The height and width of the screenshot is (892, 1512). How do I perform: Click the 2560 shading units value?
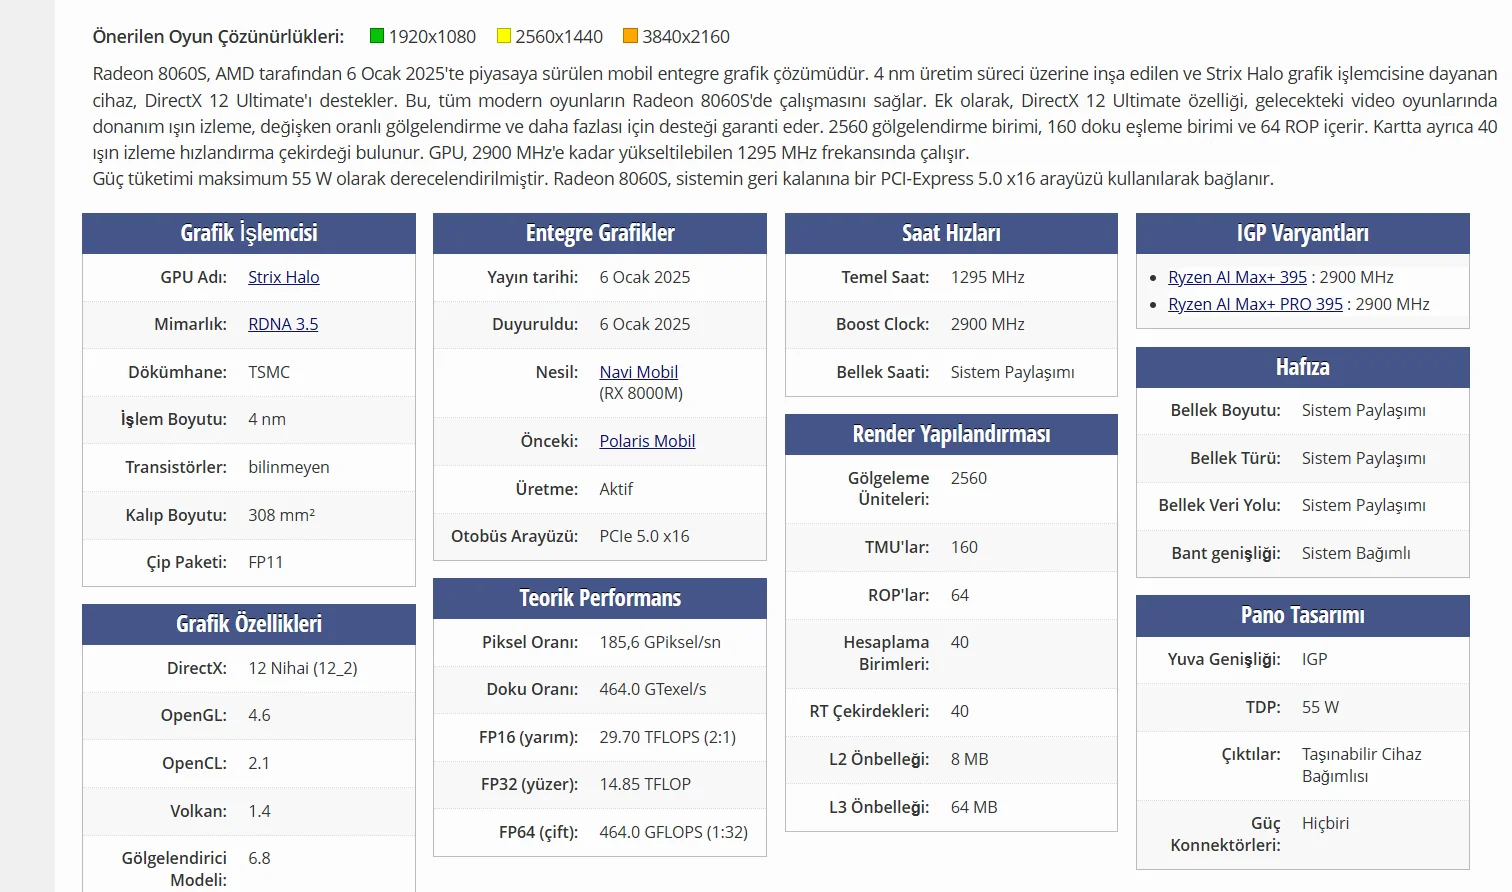[x=969, y=478]
